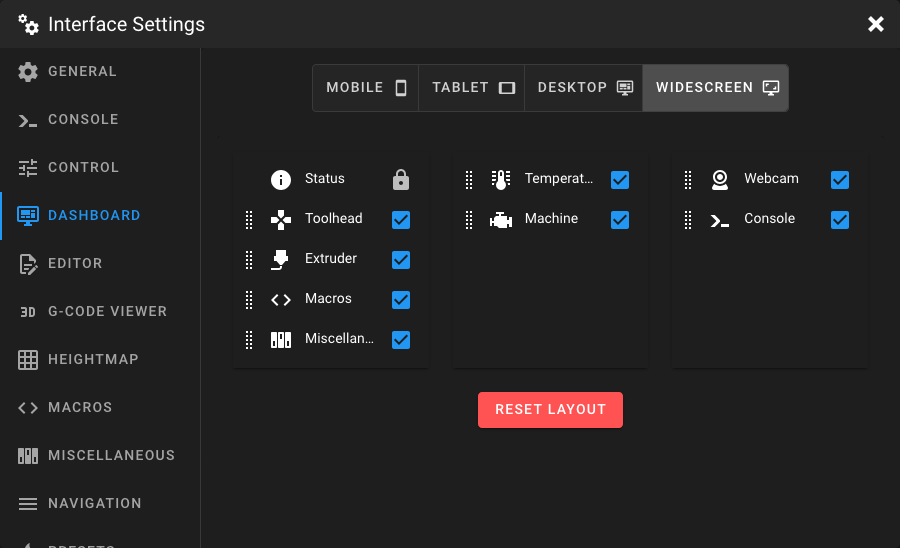Open the Macros settings section

pyautogui.click(x=100, y=407)
